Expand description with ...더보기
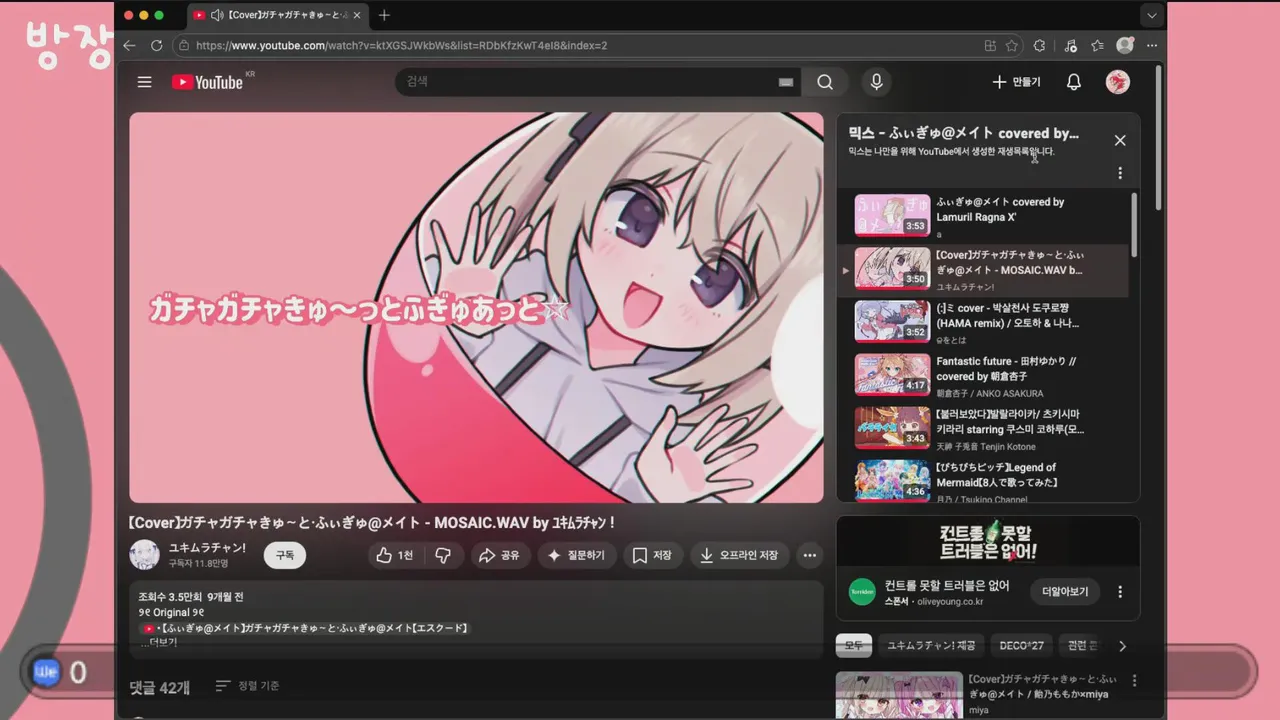Viewport: 1280px width, 720px height. (159, 642)
